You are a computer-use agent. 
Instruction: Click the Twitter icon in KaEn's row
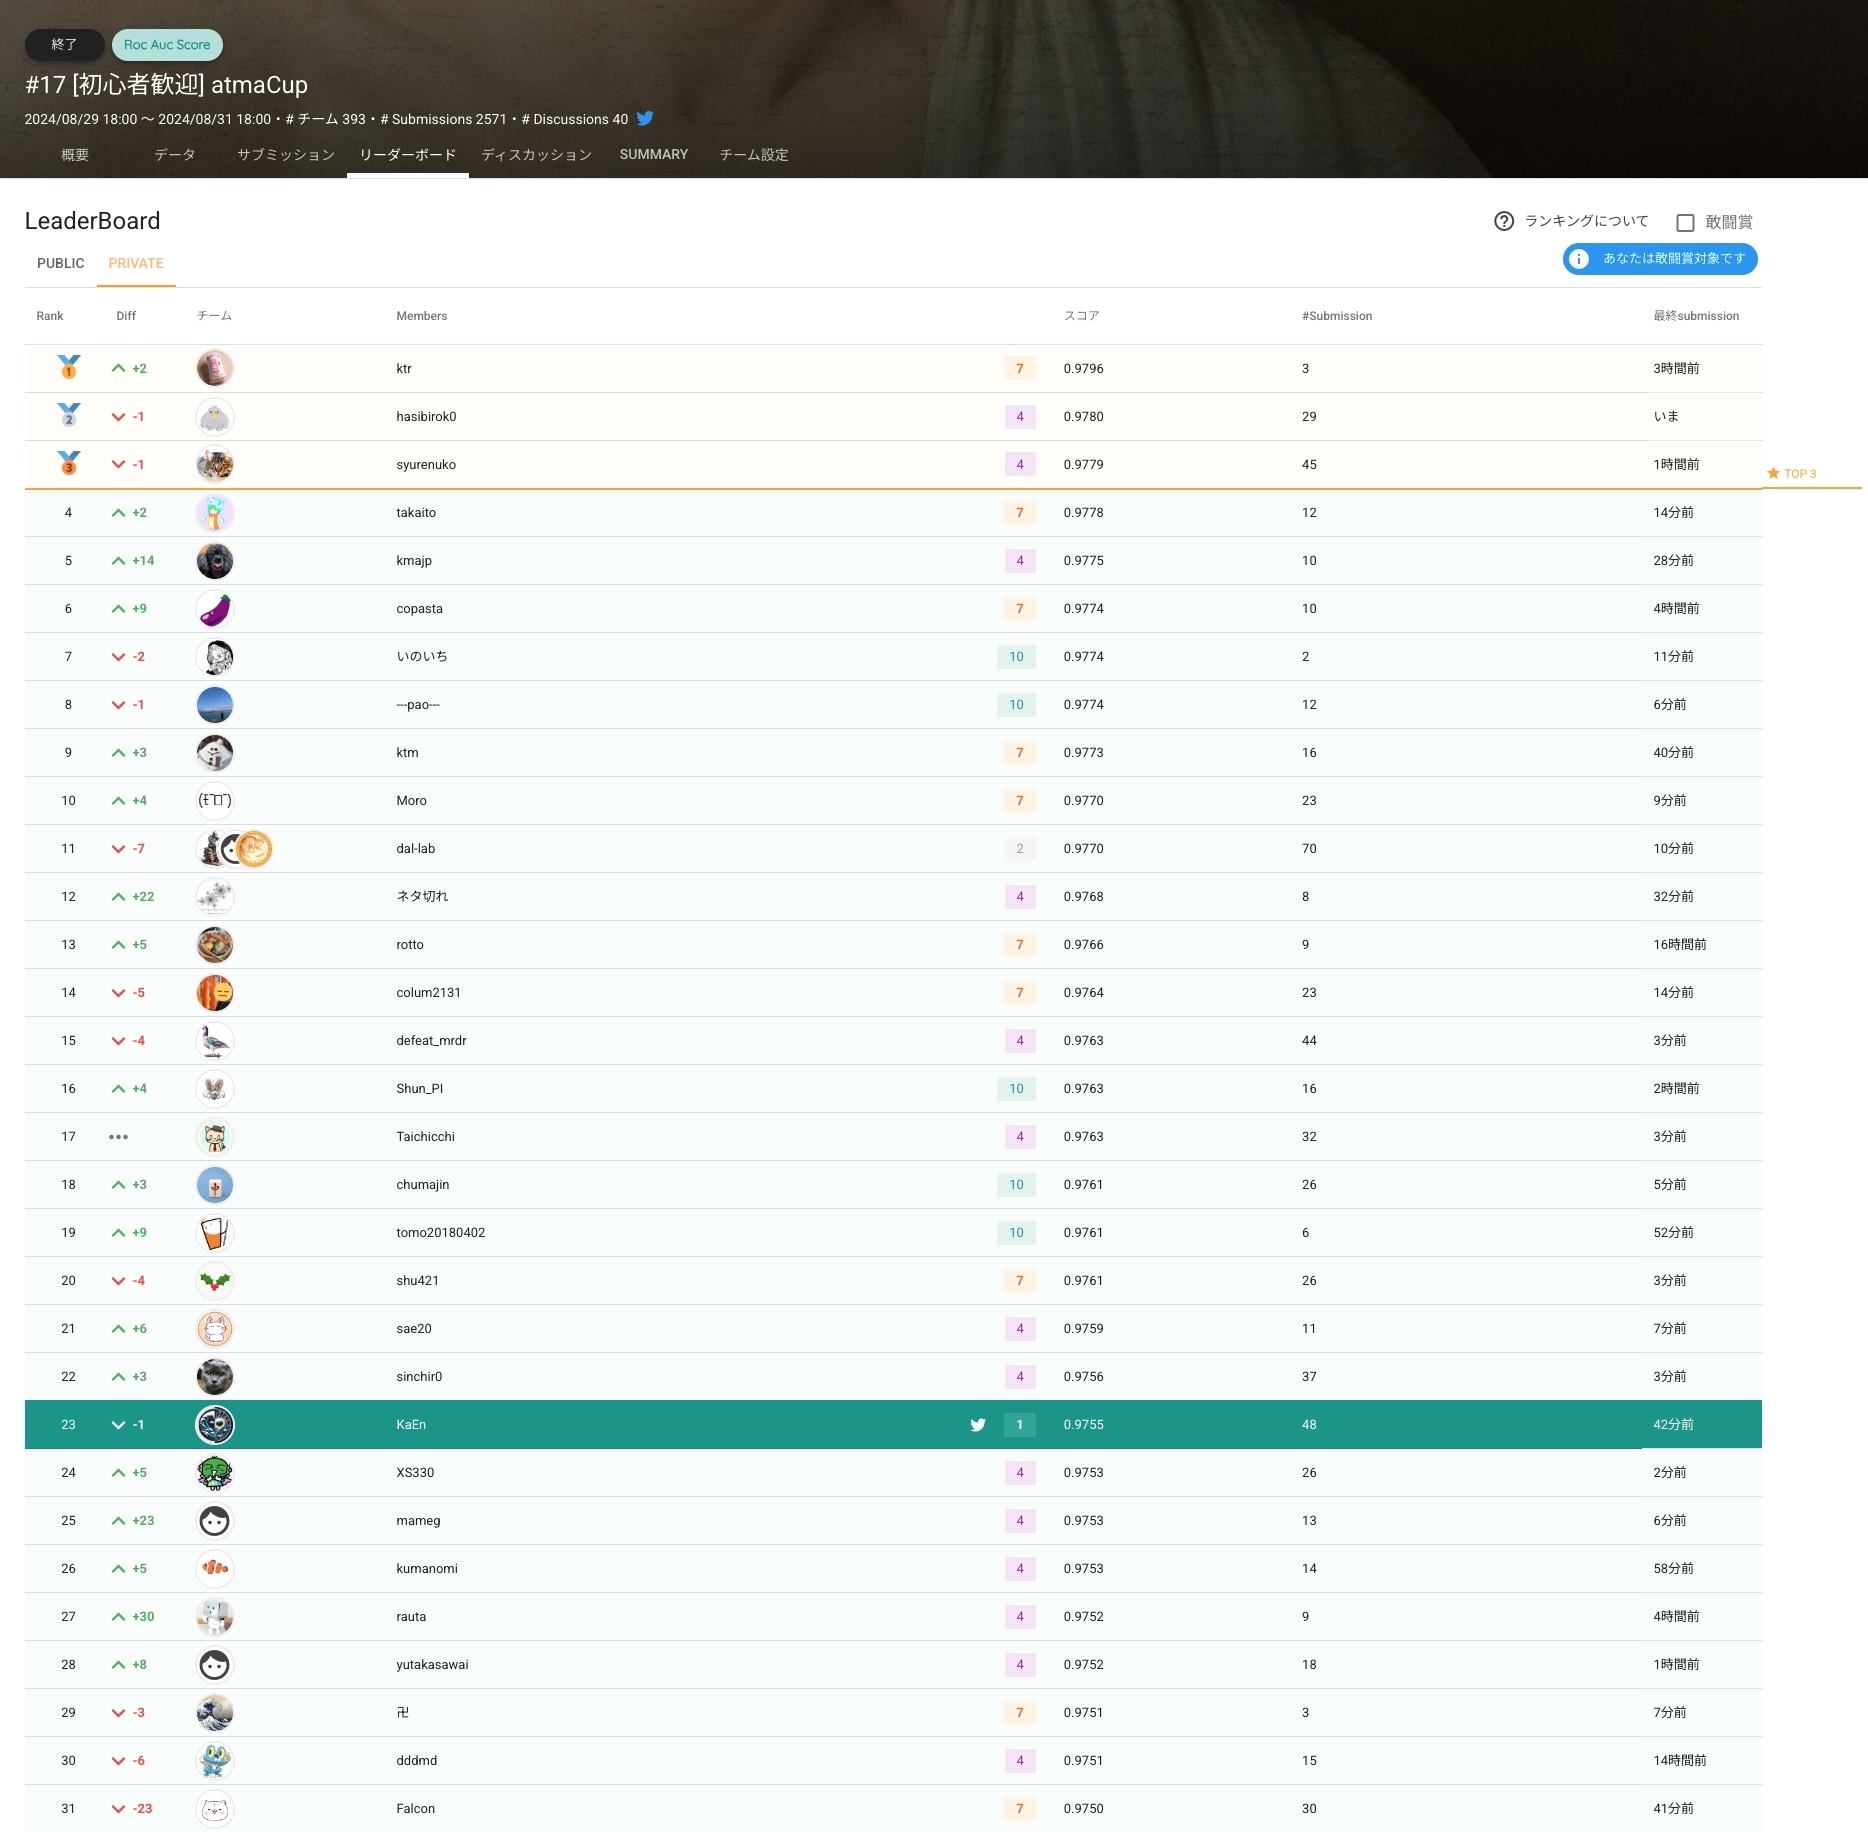coord(977,1425)
